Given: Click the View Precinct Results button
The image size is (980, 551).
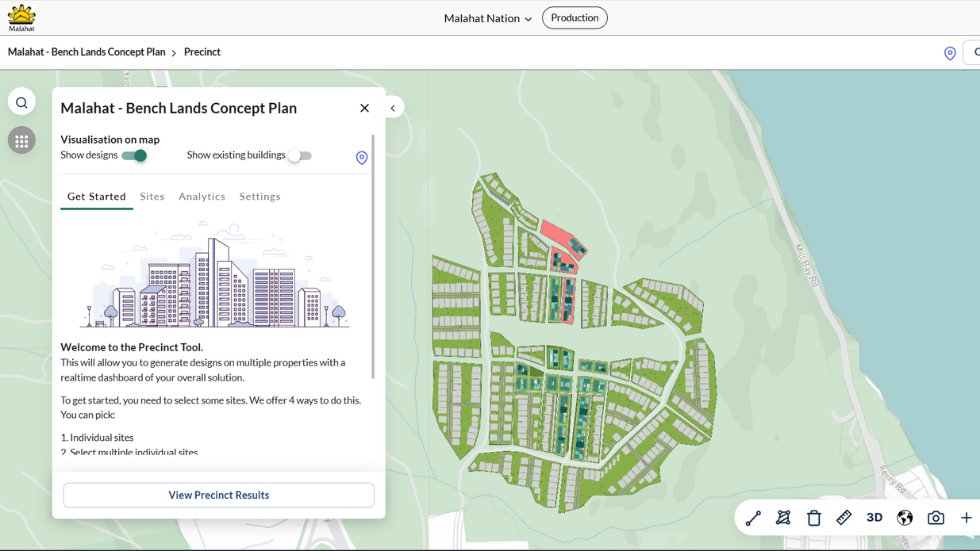Looking at the screenshot, I should click(x=219, y=495).
